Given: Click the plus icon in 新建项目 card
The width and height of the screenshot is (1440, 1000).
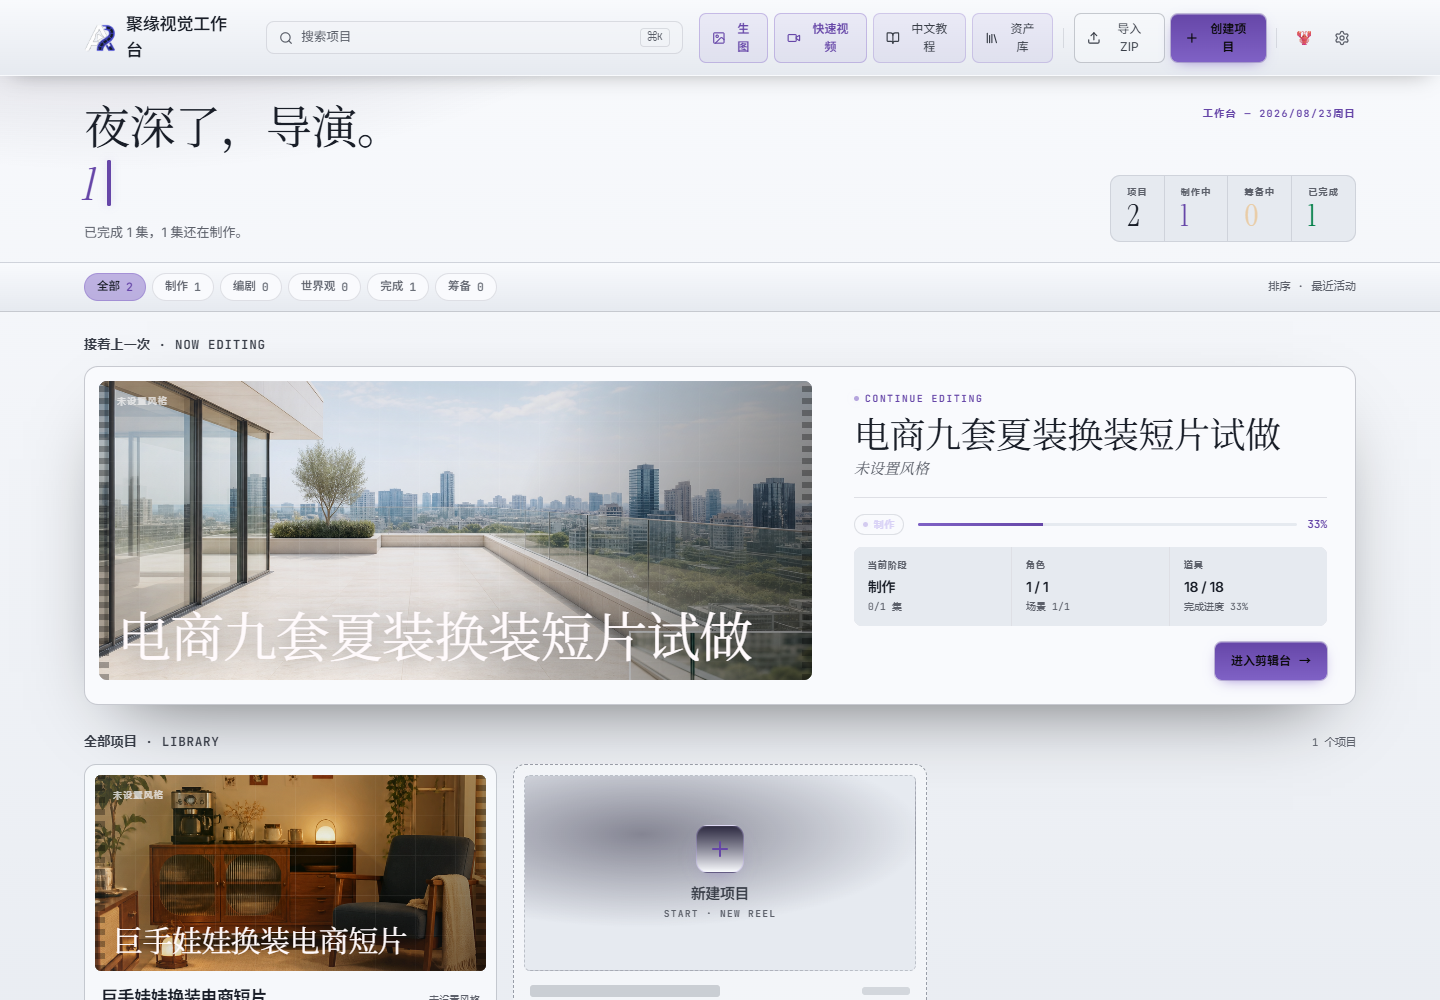Looking at the screenshot, I should click(720, 849).
